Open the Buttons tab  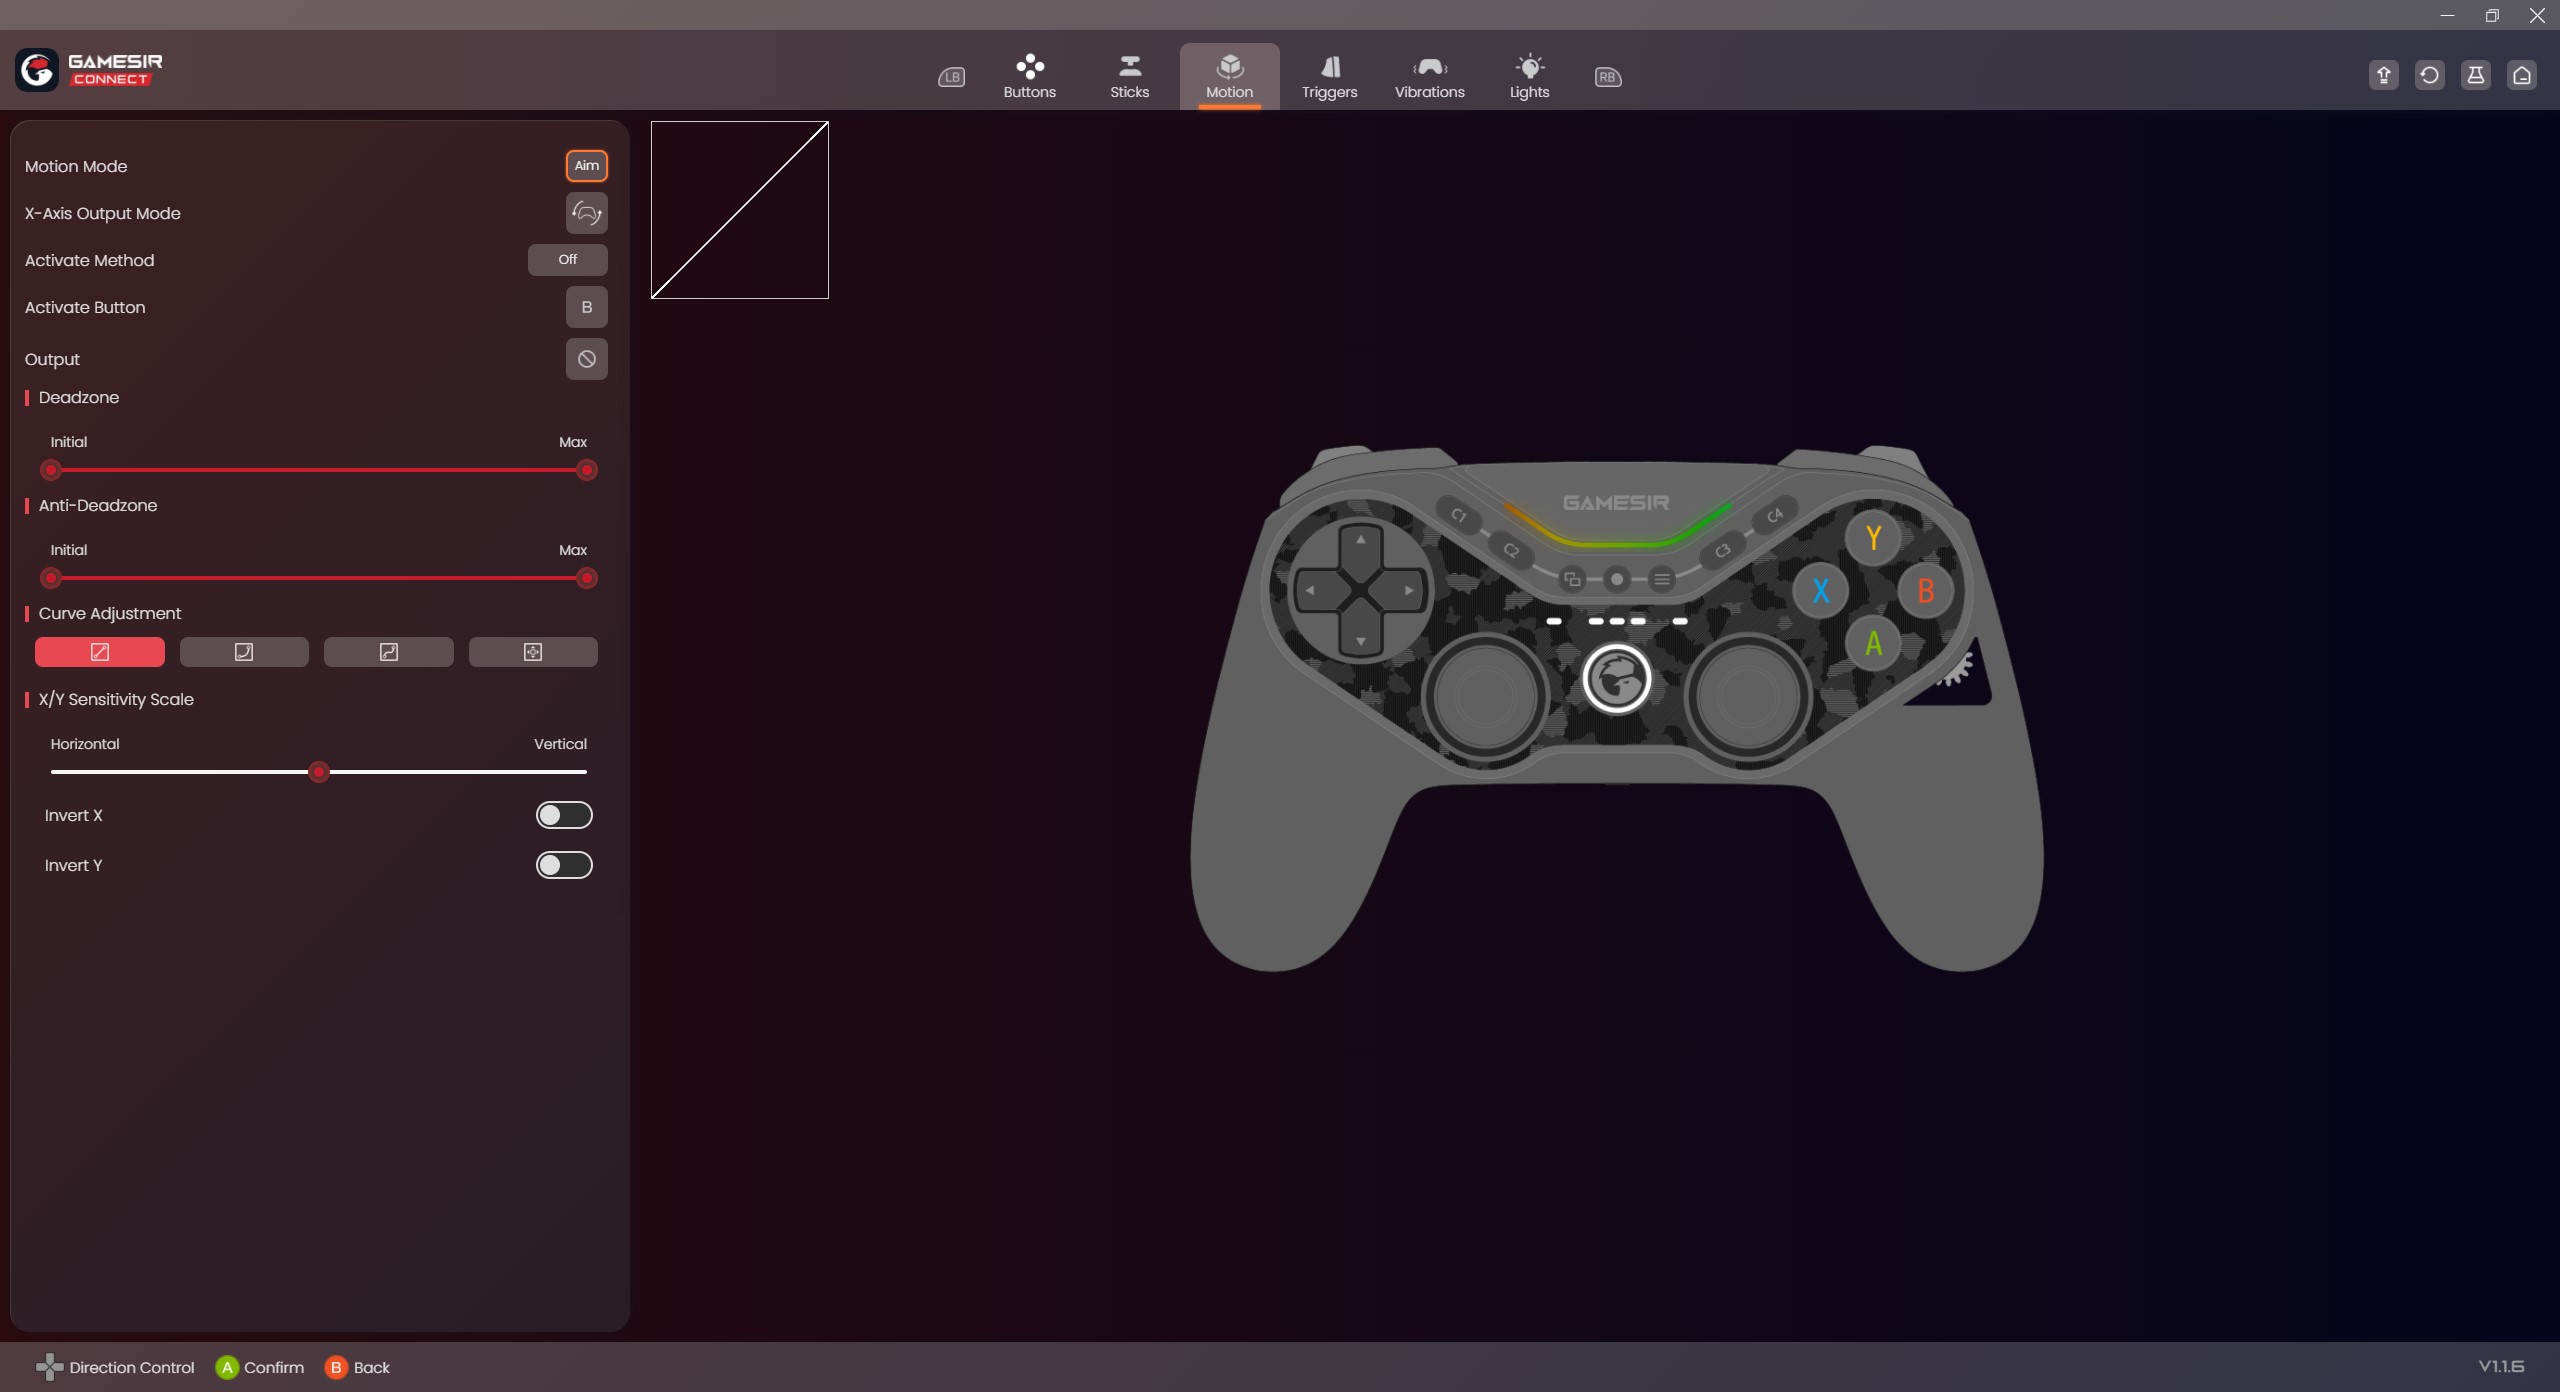pos(1029,76)
